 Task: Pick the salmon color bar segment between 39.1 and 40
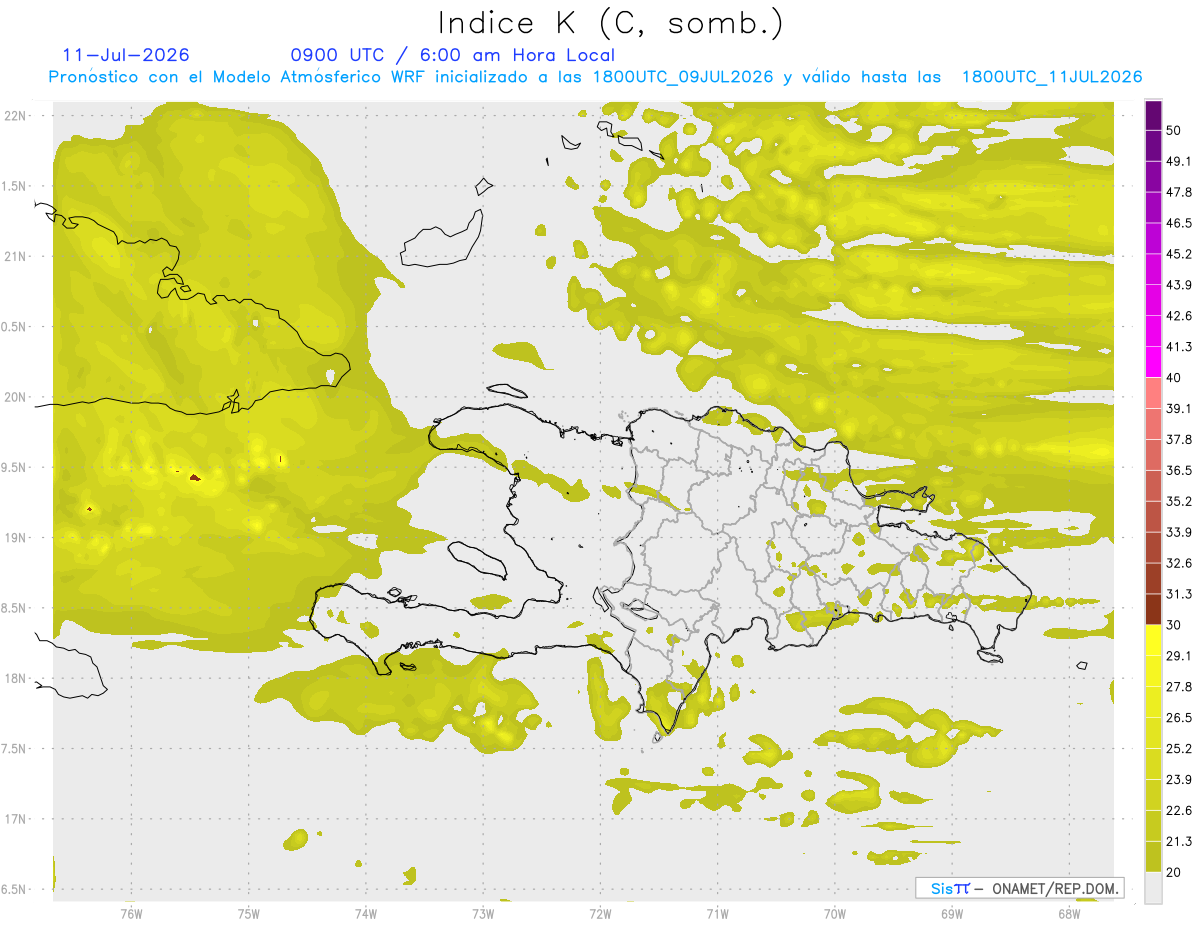pyautogui.click(x=1153, y=393)
